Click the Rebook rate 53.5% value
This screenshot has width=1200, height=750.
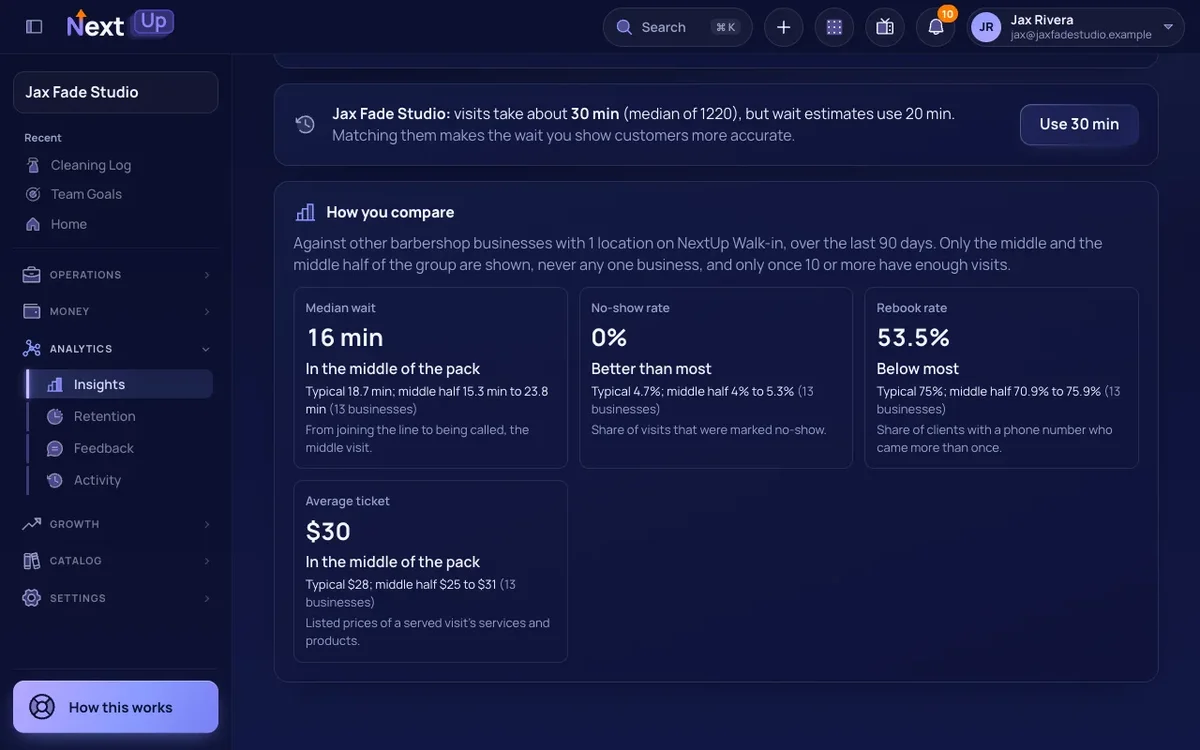click(x=914, y=337)
